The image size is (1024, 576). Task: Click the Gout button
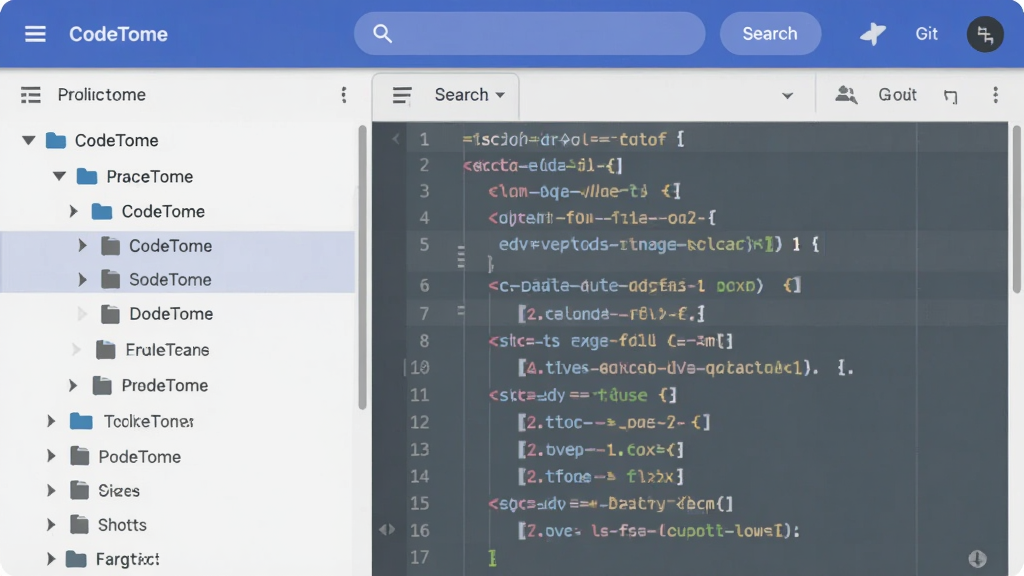coord(897,95)
